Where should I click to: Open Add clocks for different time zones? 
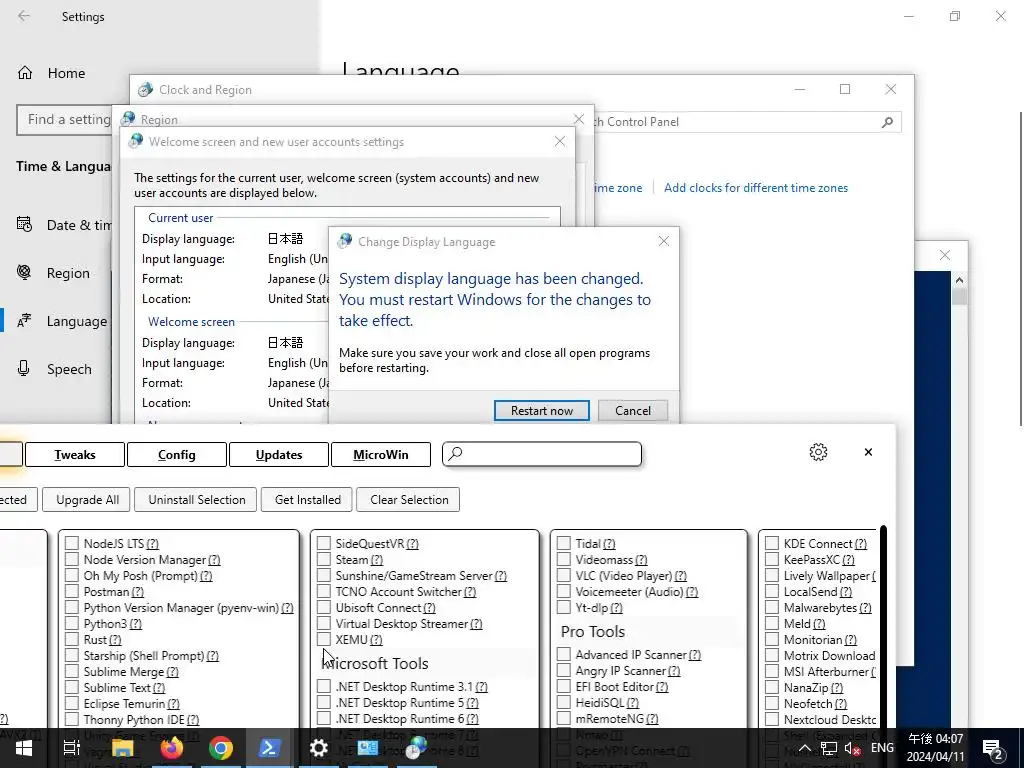click(756, 188)
